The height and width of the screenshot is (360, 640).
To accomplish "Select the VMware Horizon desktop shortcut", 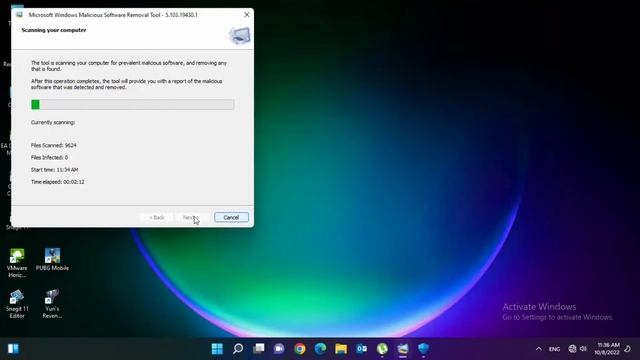I will tap(17, 263).
